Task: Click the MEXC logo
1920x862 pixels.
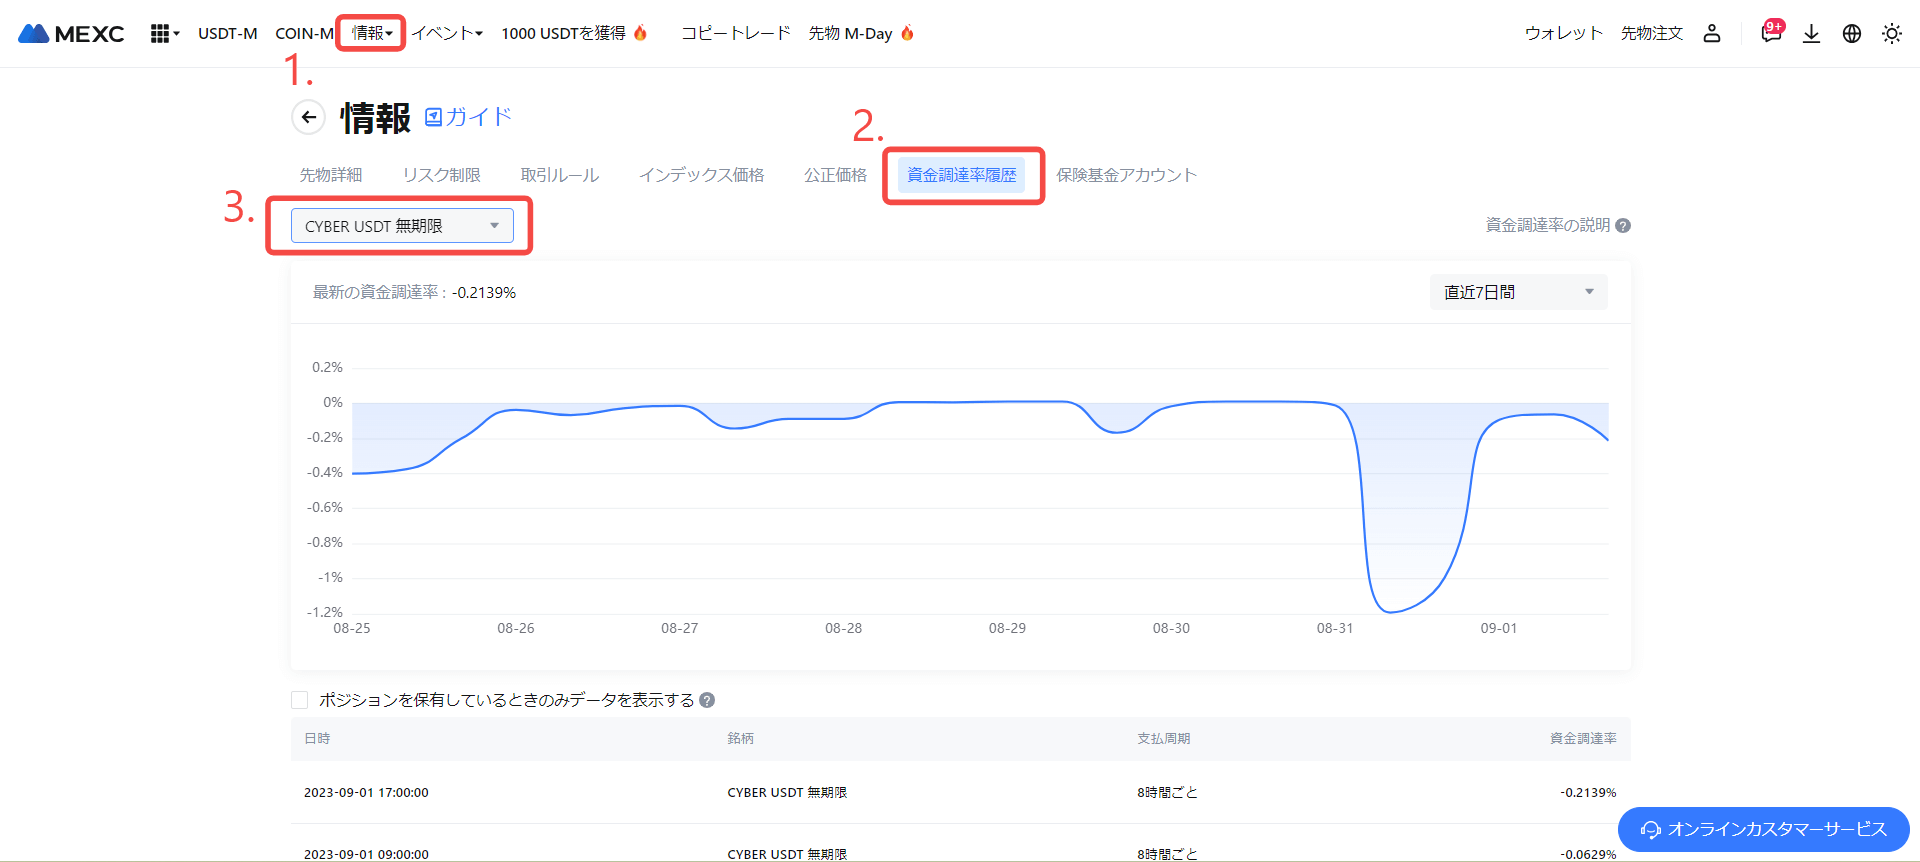Action: pos(71,34)
